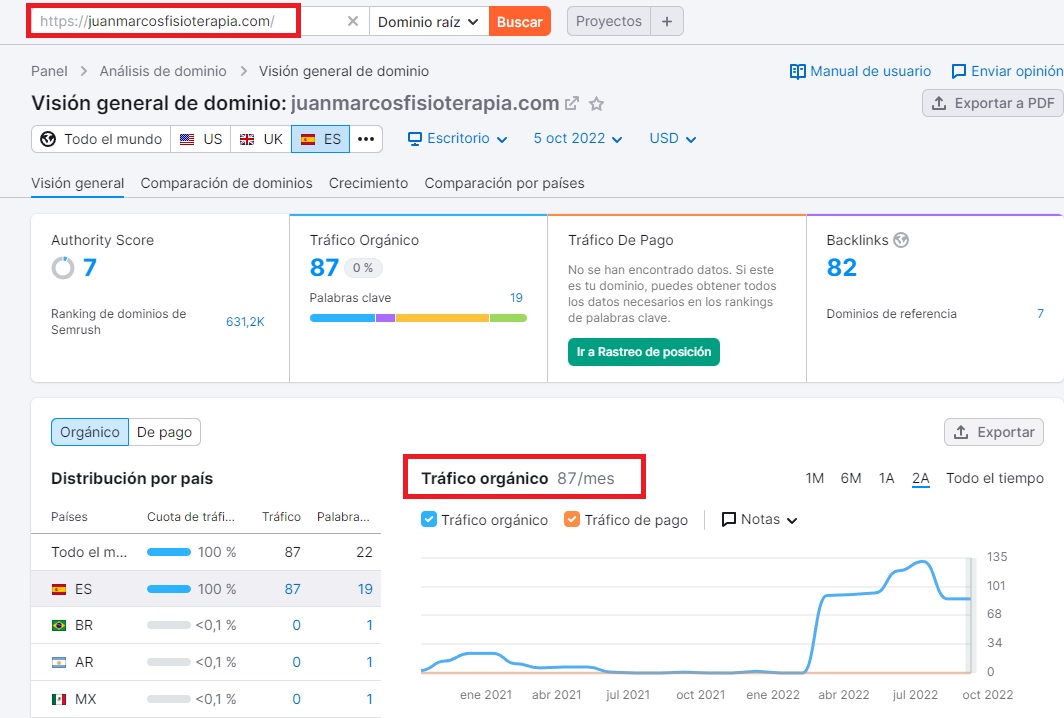The image size is (1064, 718).
Task: Click the plus icon next to Proyectos
Action: [667, 21]
